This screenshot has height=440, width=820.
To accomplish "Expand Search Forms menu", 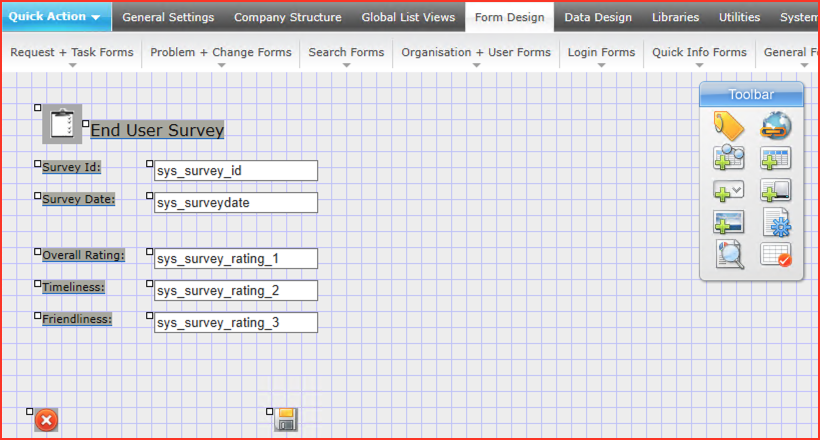I will click(x=346, y=55).
